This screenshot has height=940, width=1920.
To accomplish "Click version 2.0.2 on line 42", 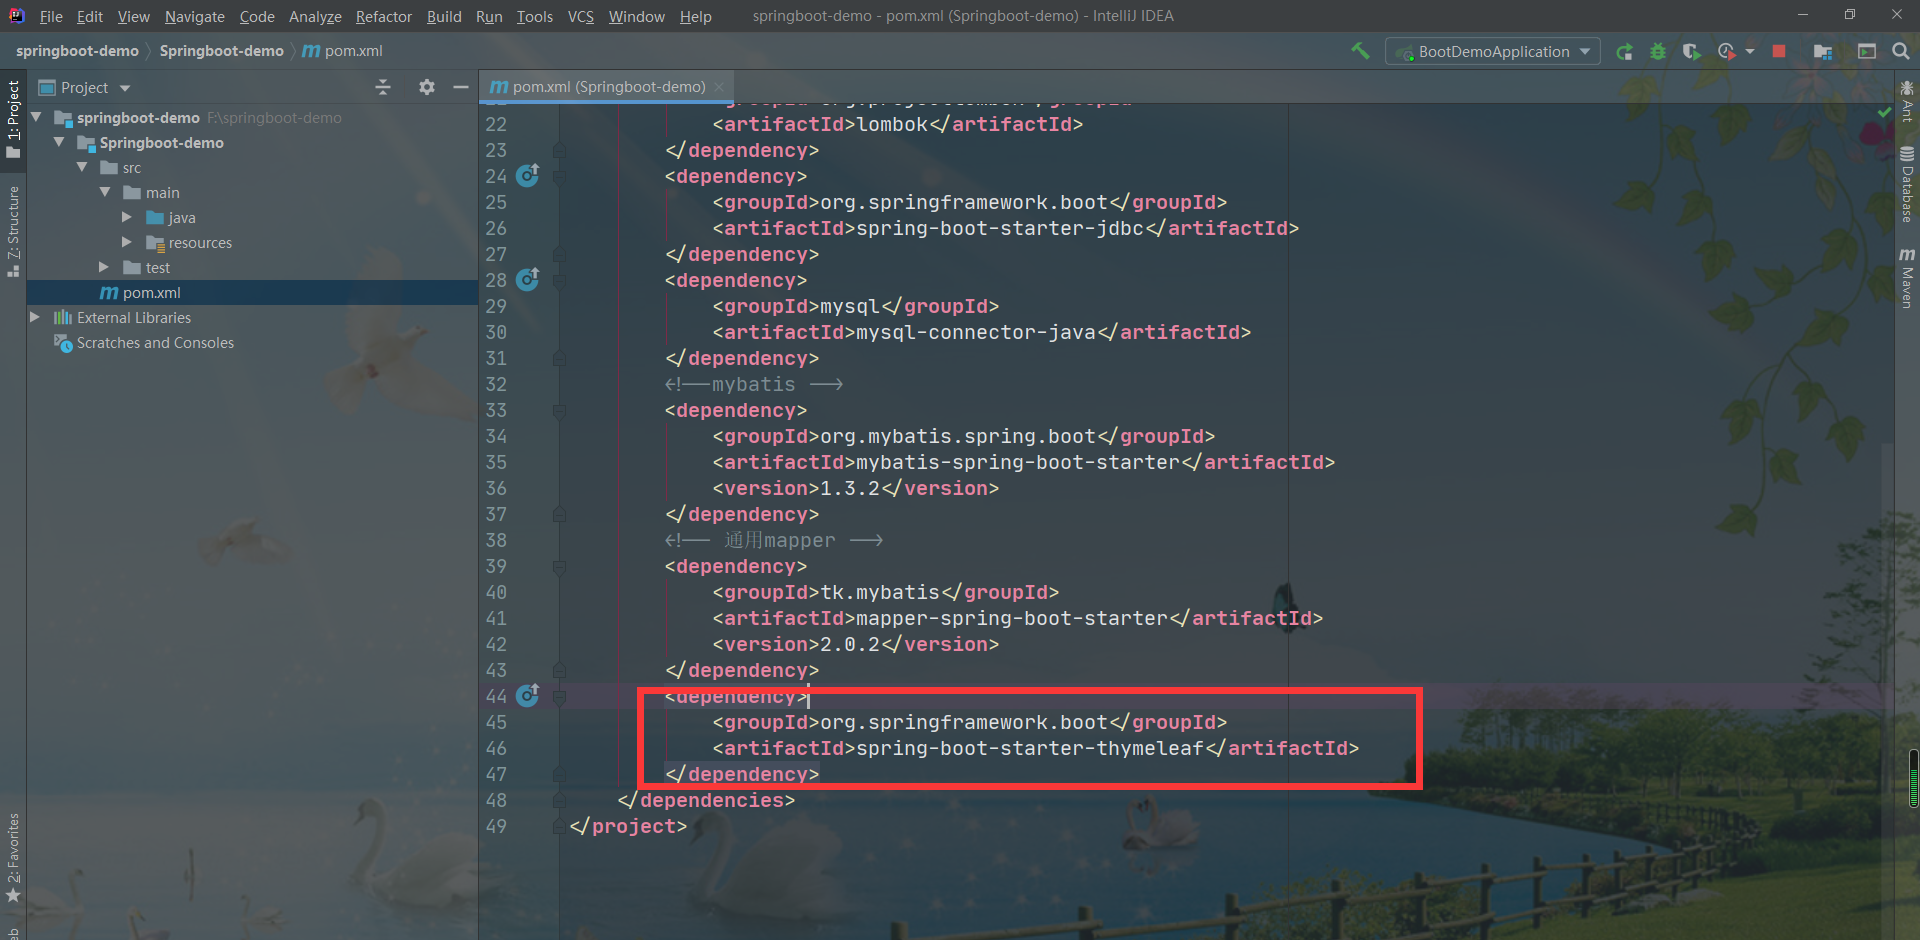I will [x=850, y=644].
